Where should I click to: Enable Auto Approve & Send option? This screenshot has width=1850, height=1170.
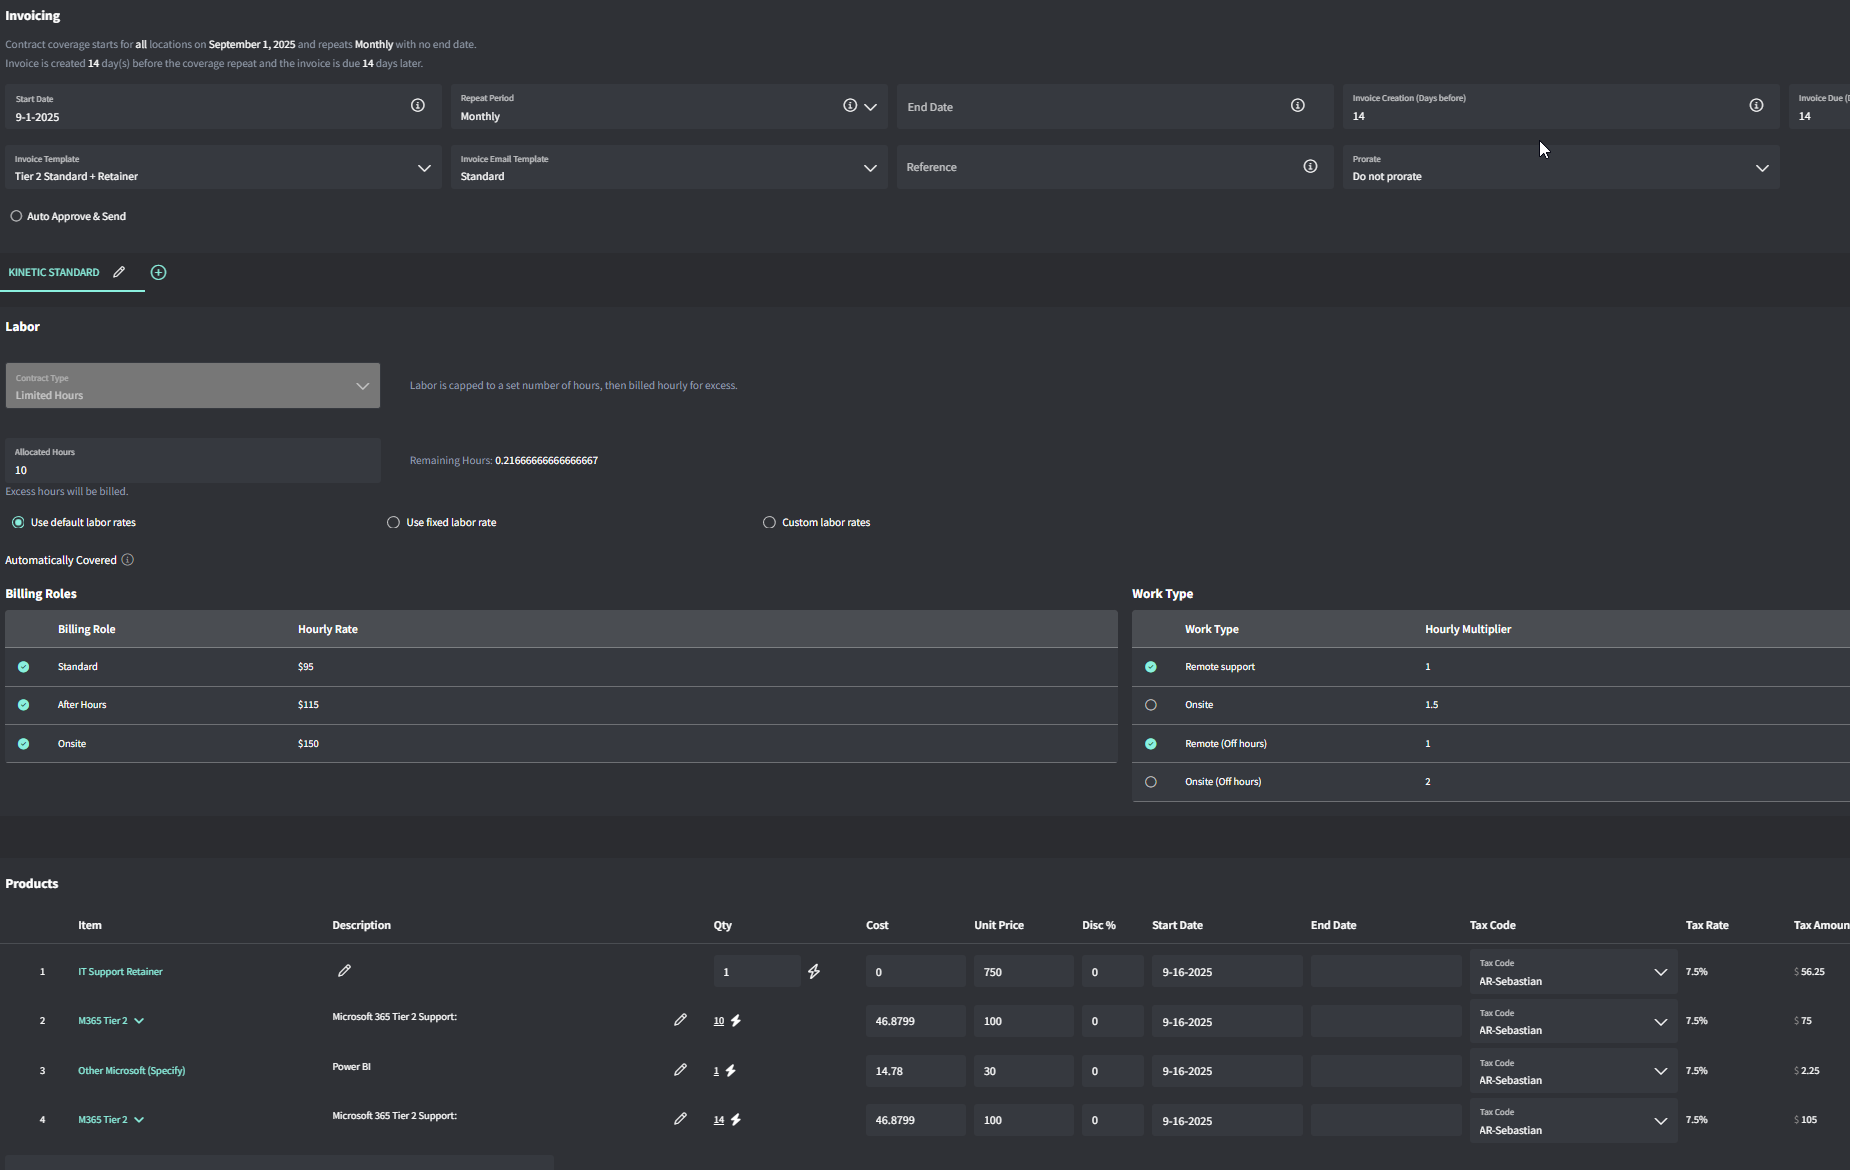16,216
